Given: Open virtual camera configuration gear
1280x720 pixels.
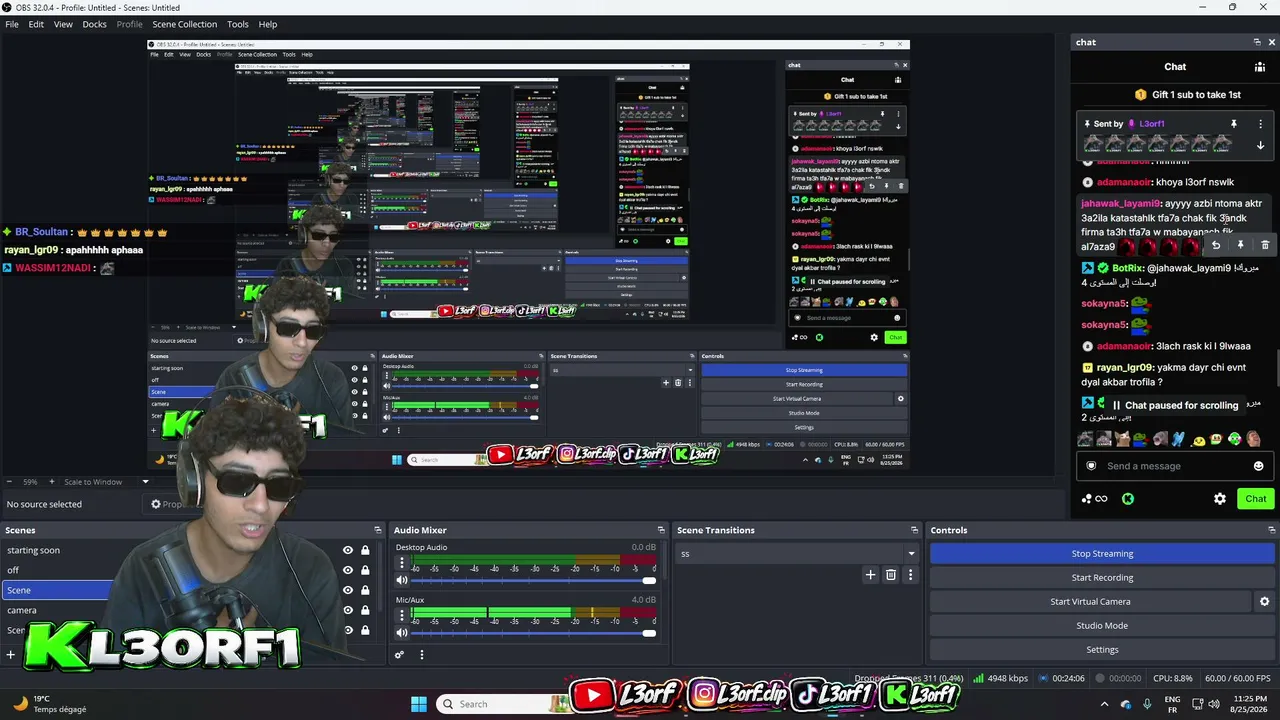Looking at the screenshot, I should point(1264,602).
